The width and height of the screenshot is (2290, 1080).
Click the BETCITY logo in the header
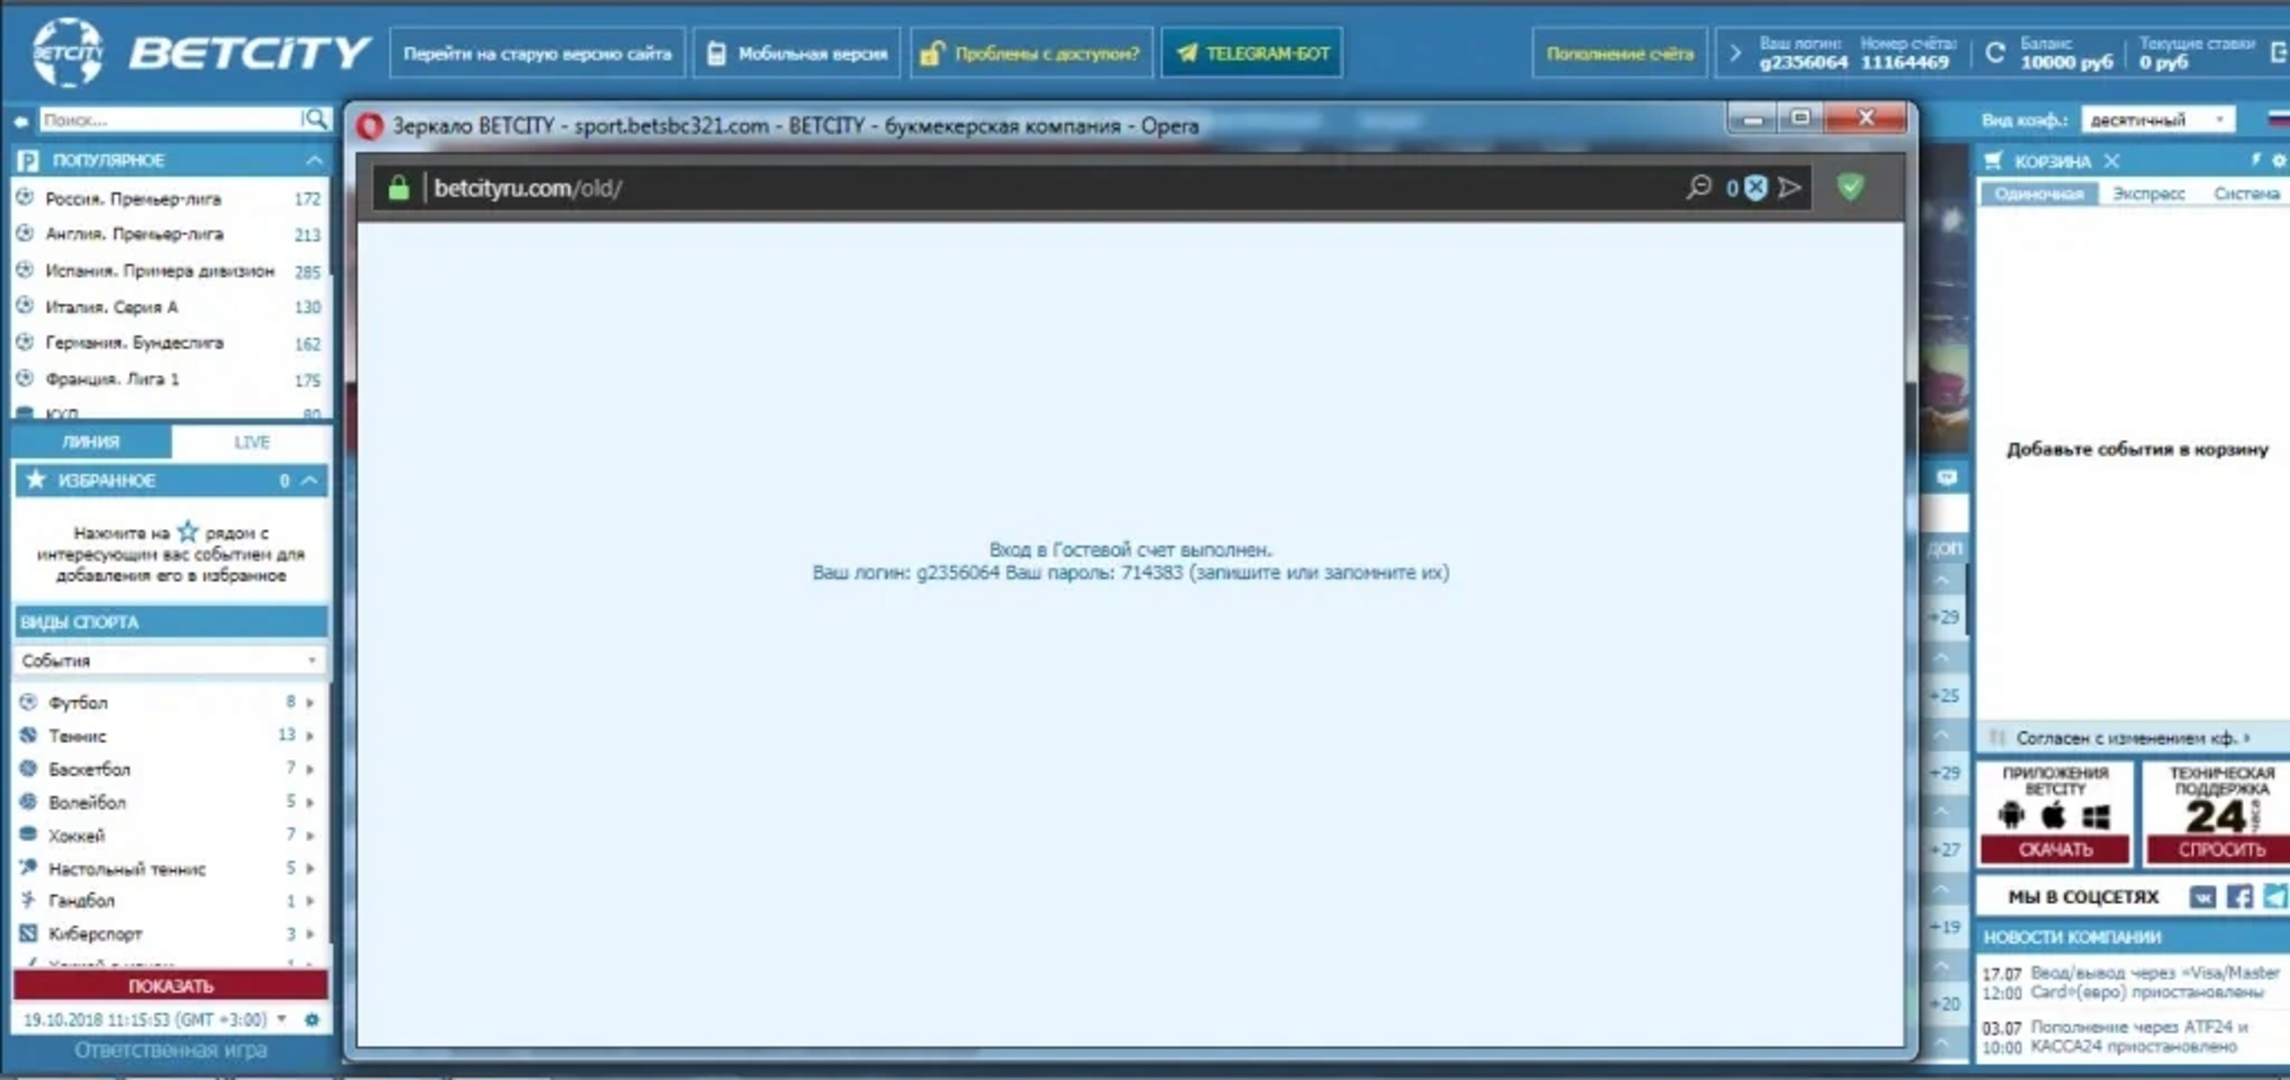point(200,52)
